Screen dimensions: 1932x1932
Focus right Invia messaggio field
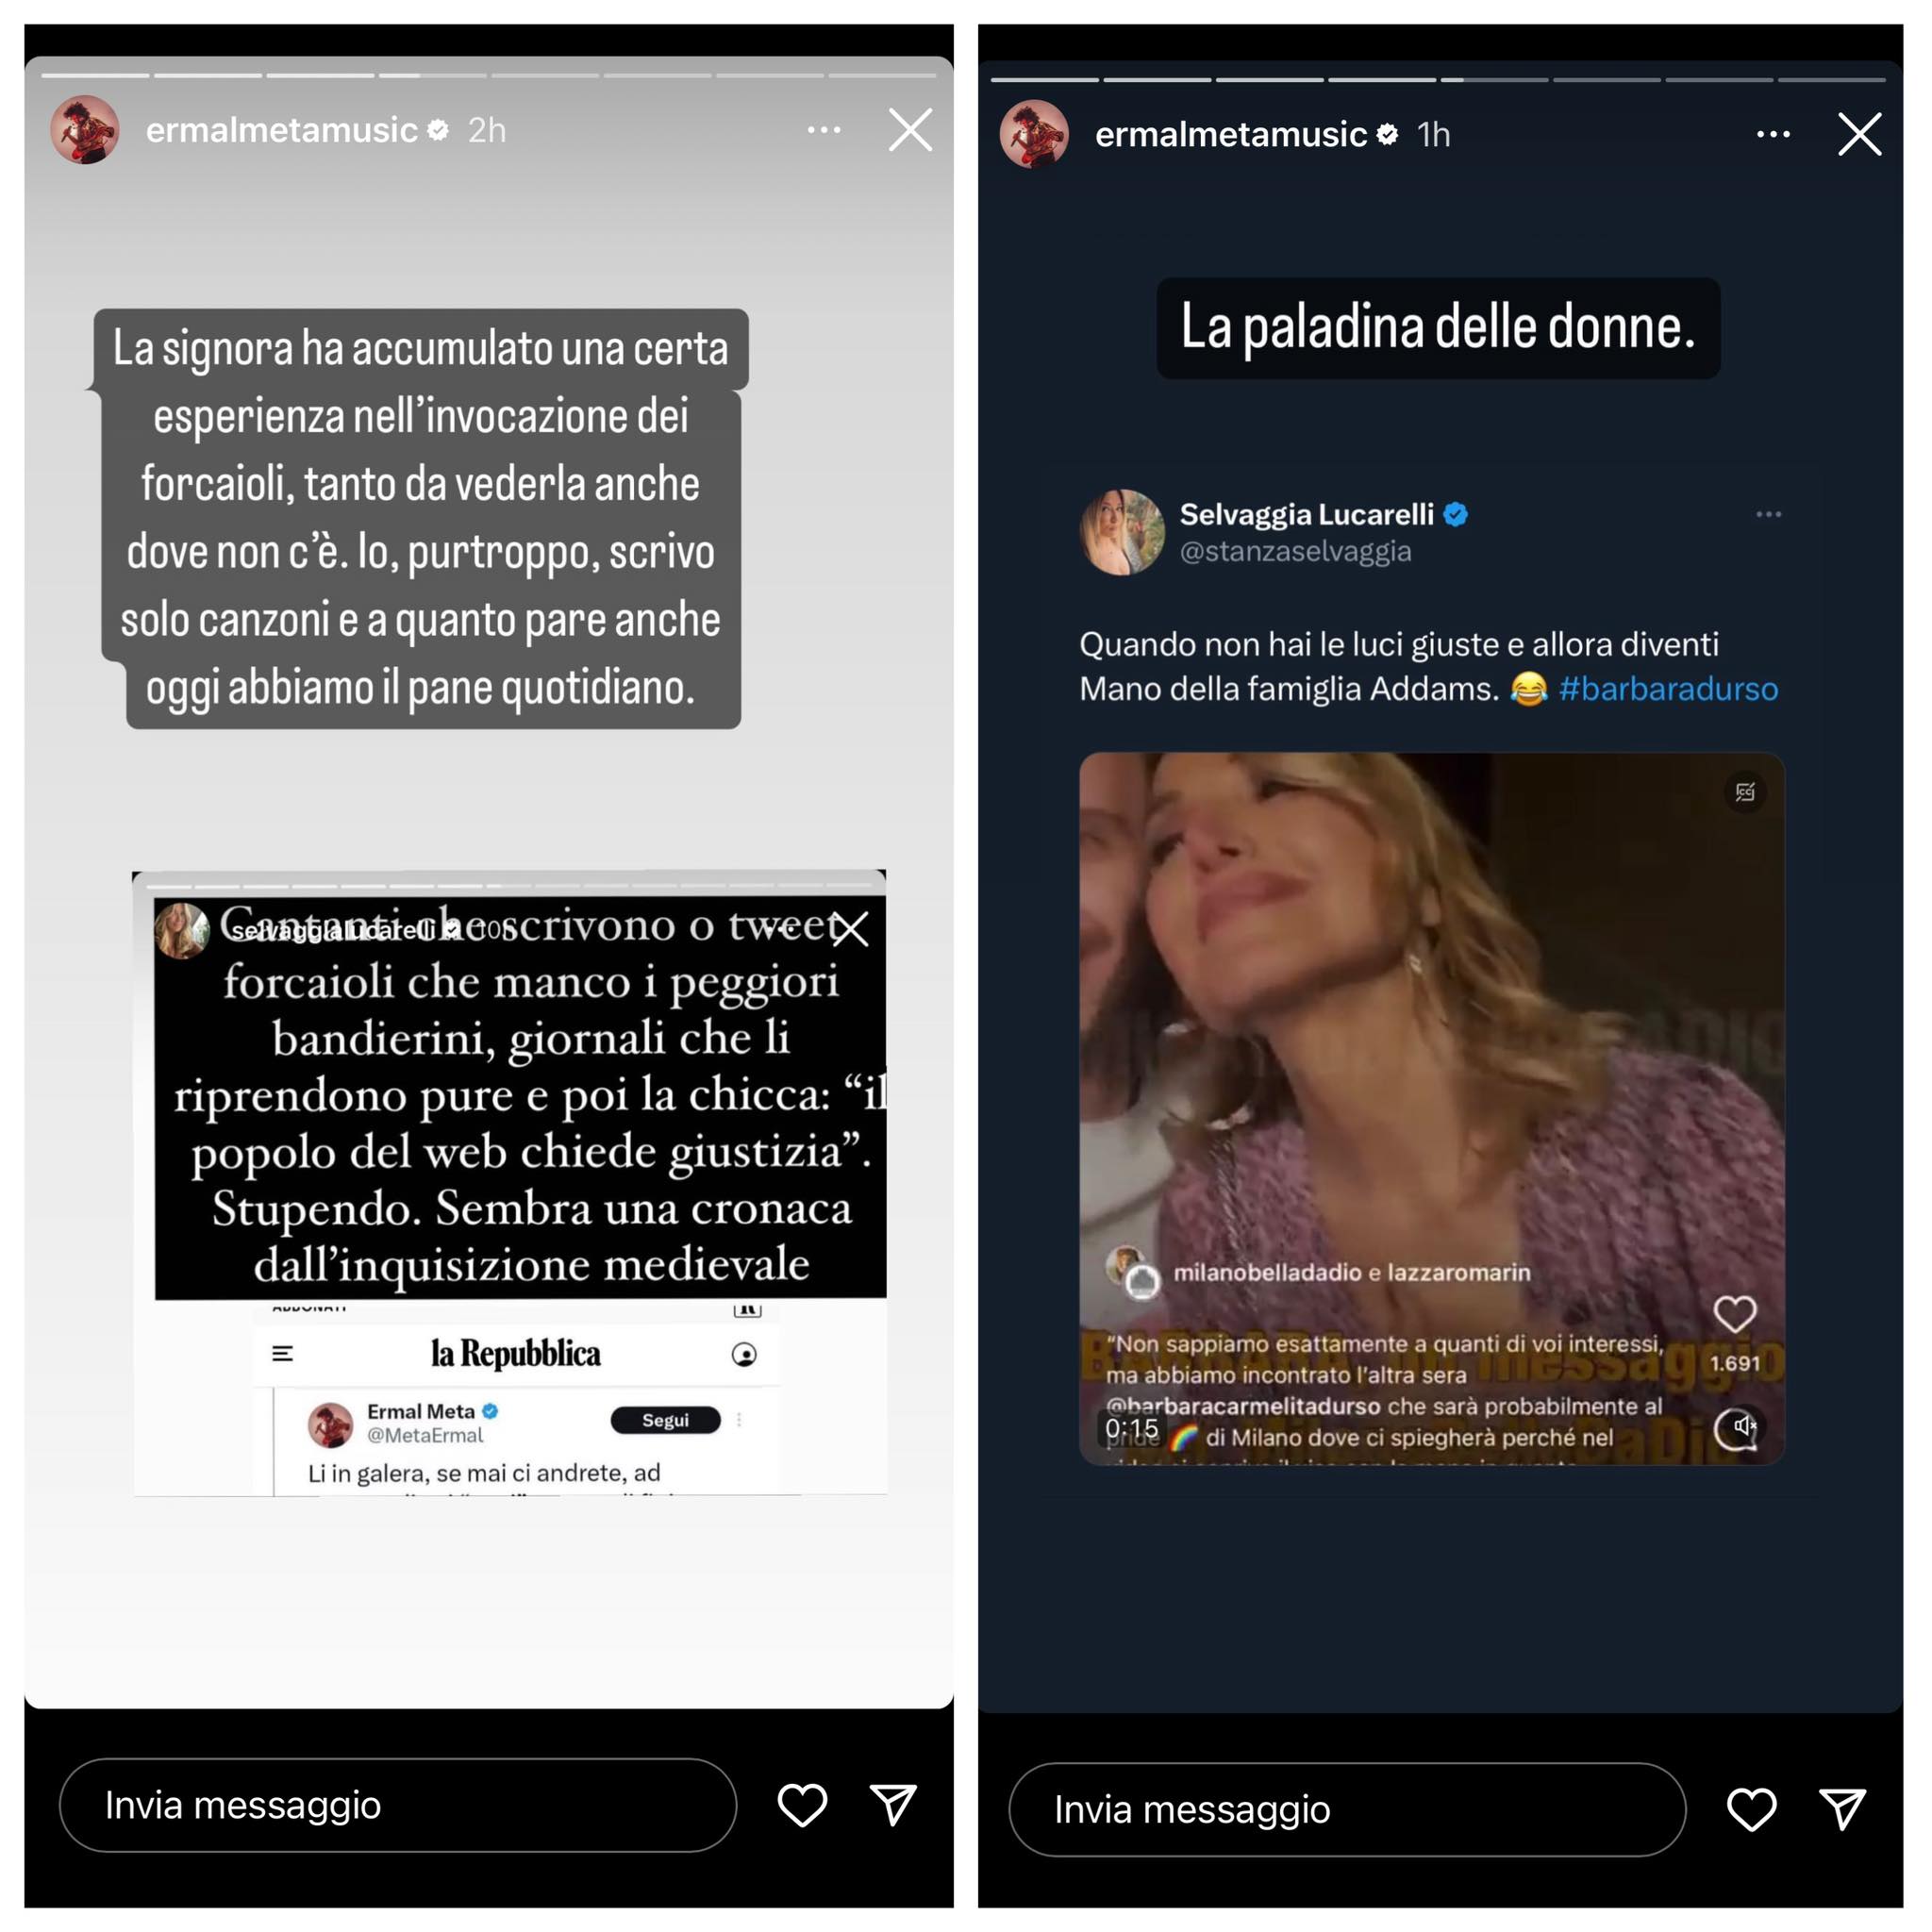coord(1347,1809)
